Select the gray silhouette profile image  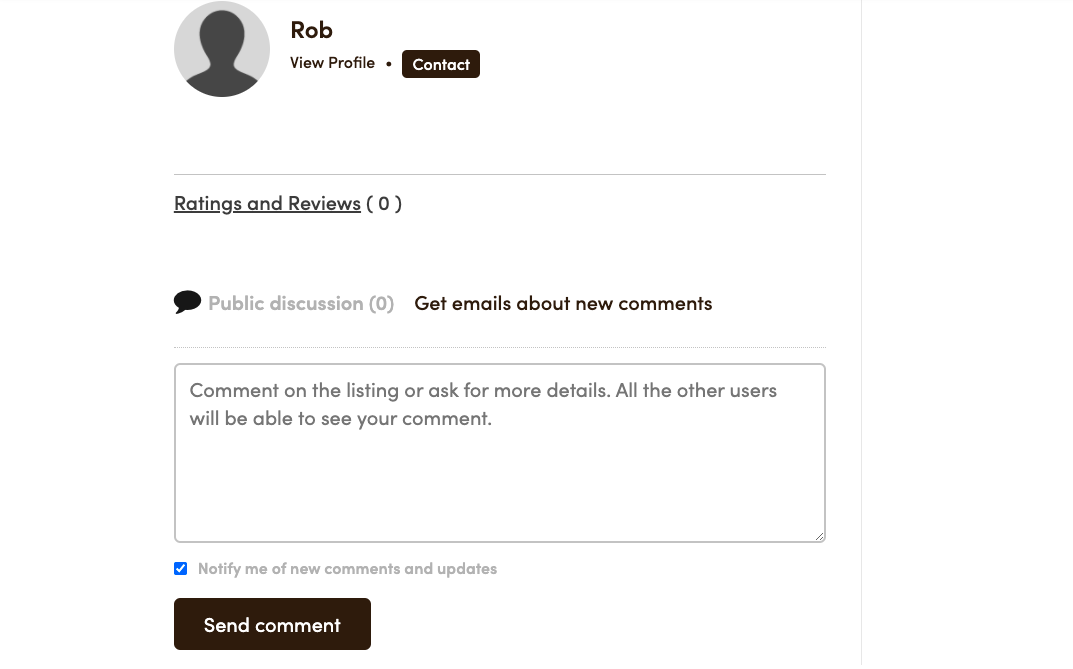coord(222,49)
